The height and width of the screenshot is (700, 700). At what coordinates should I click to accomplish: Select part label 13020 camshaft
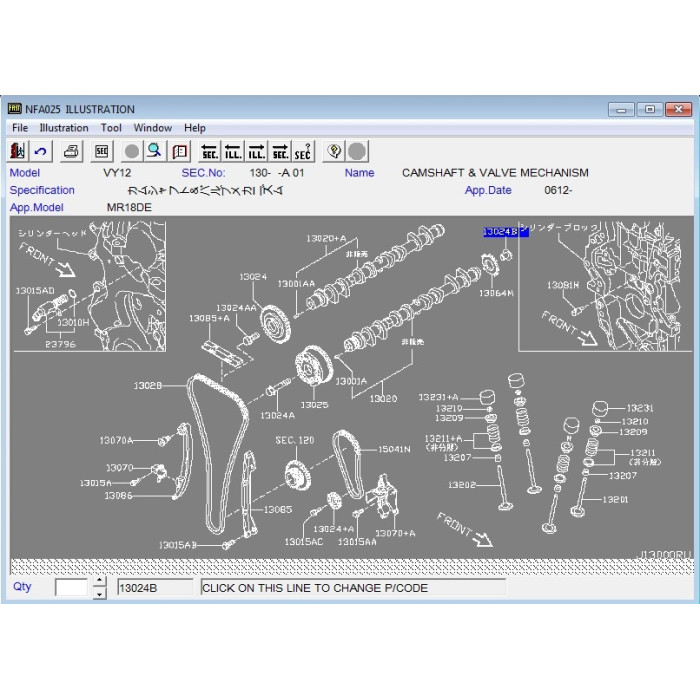click(383, 399)
